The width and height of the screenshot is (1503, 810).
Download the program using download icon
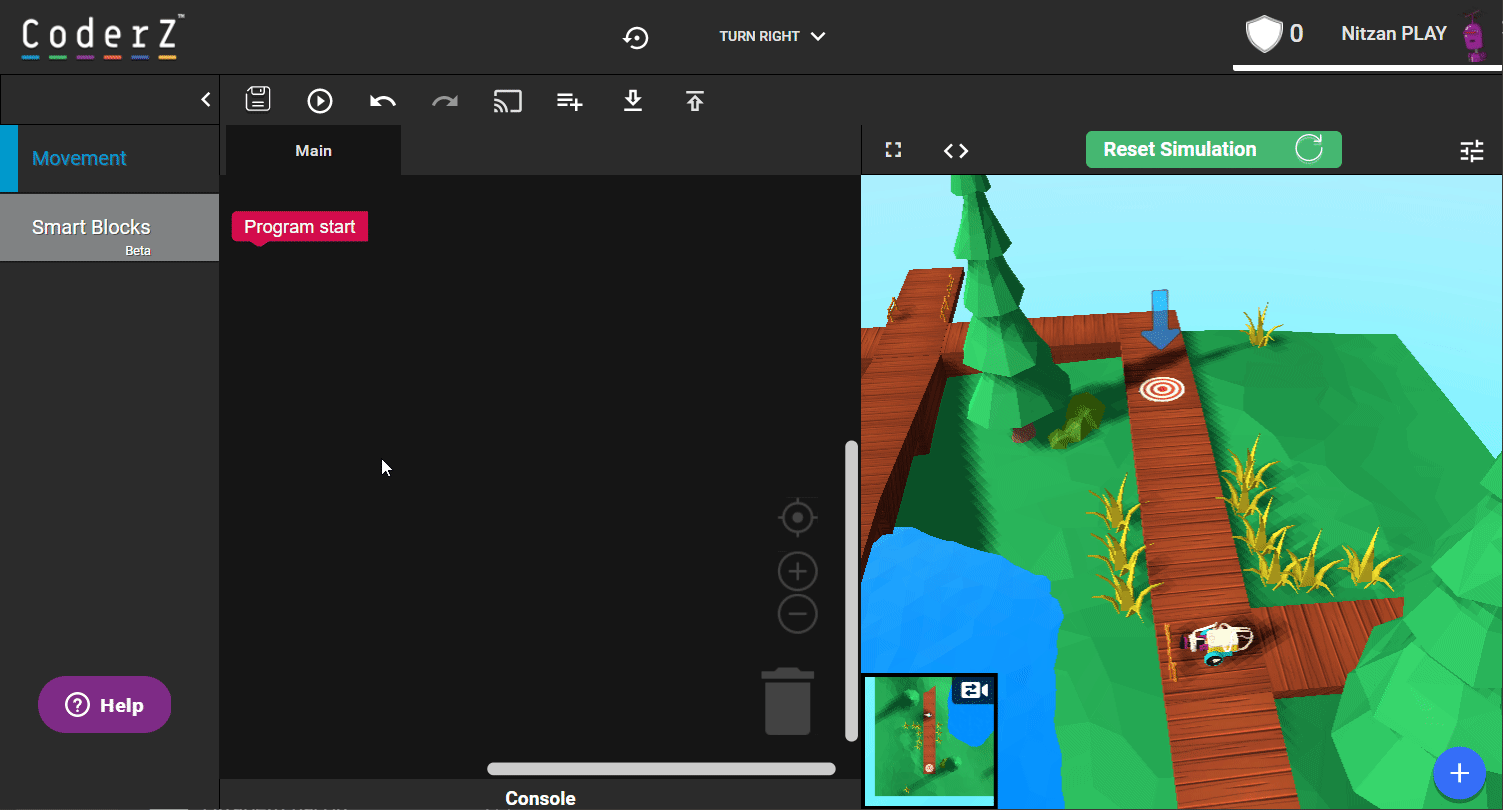[x=632, y=100]
